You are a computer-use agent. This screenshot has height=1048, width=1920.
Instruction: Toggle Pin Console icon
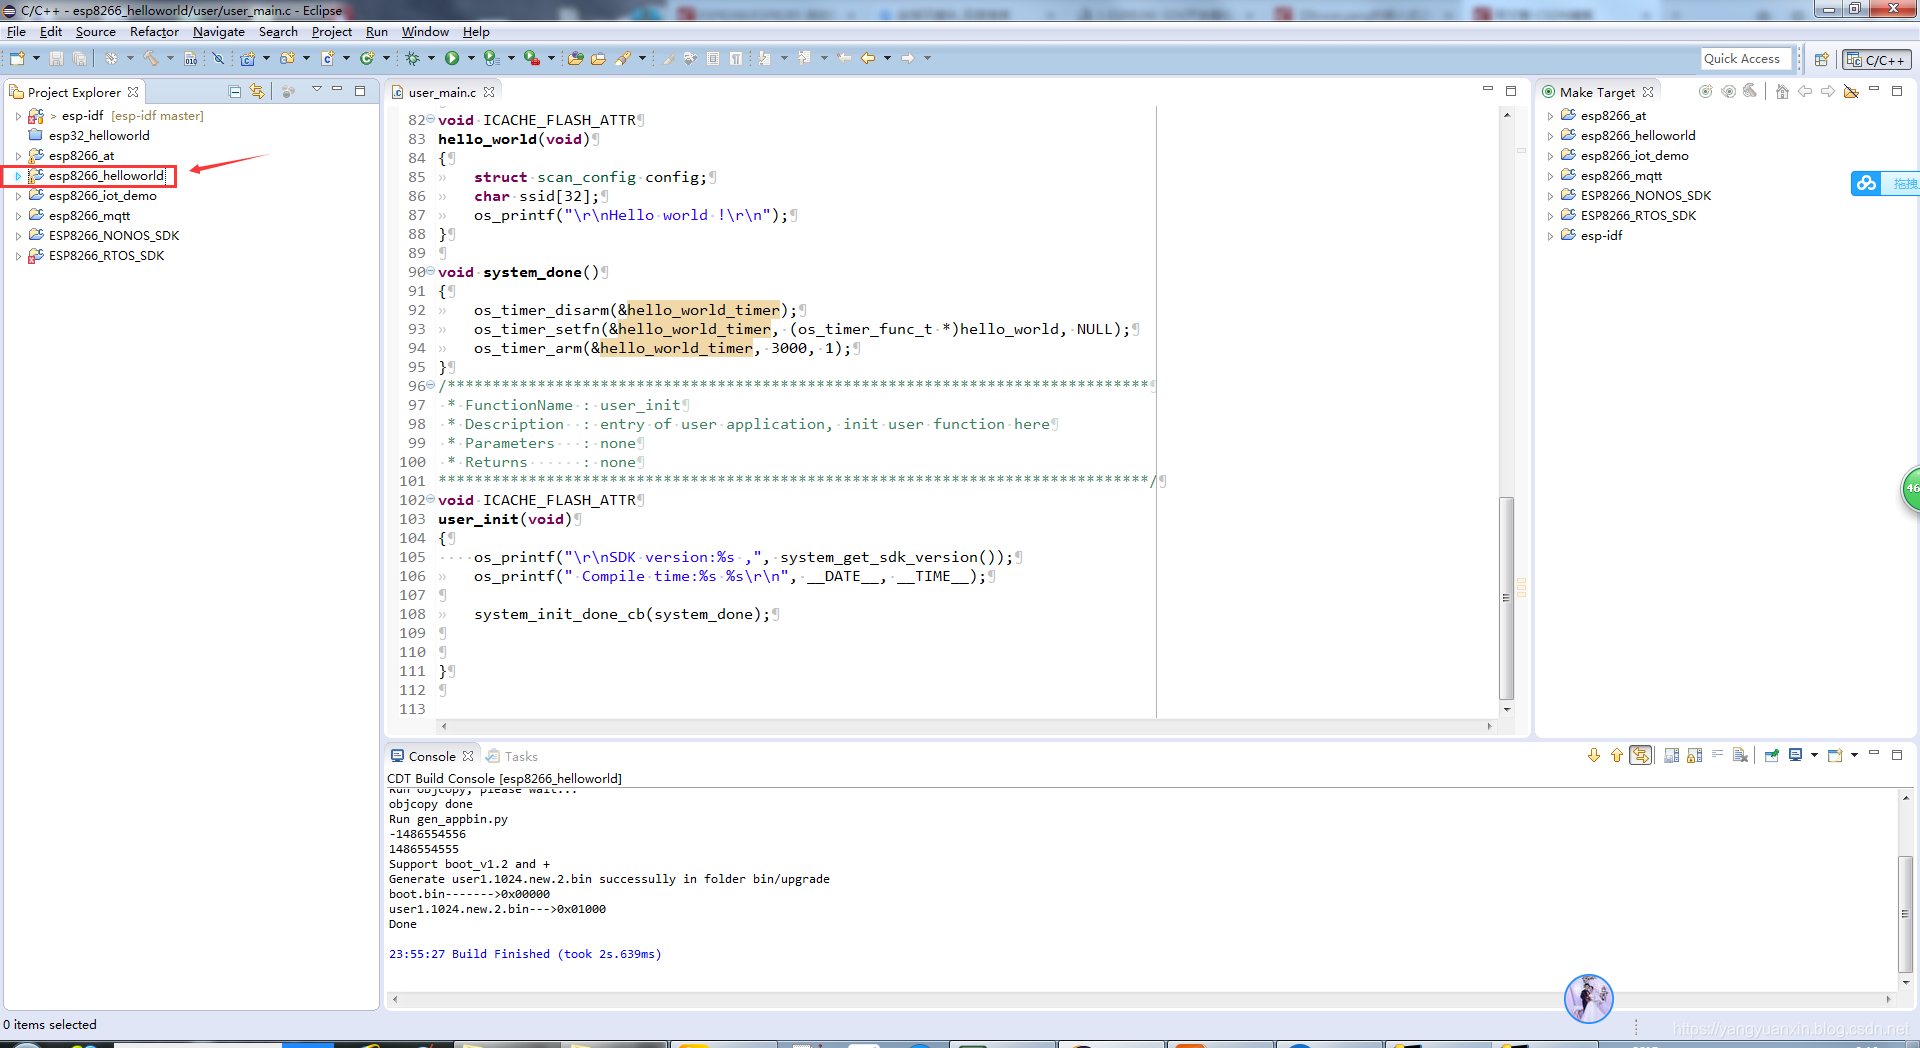tap(1772, 755)
